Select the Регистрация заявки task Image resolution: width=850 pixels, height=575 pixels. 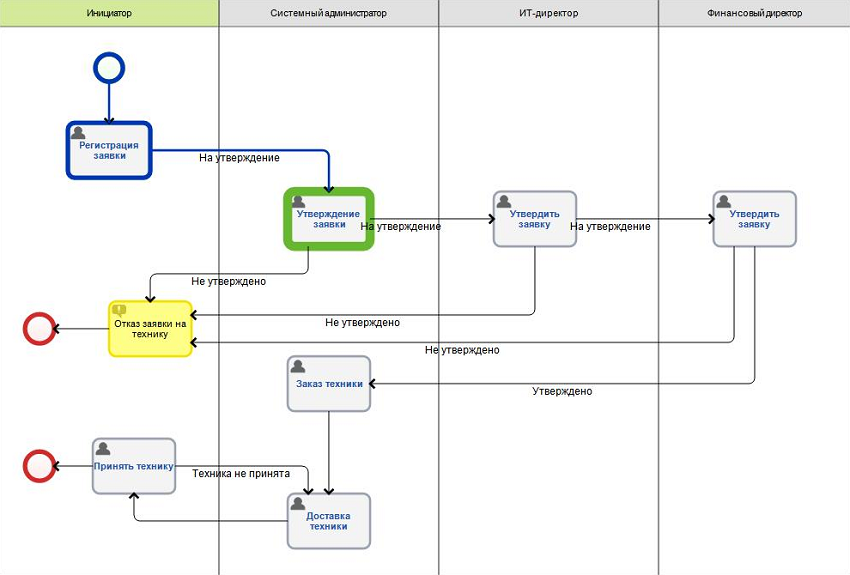[x=109, y=151]
